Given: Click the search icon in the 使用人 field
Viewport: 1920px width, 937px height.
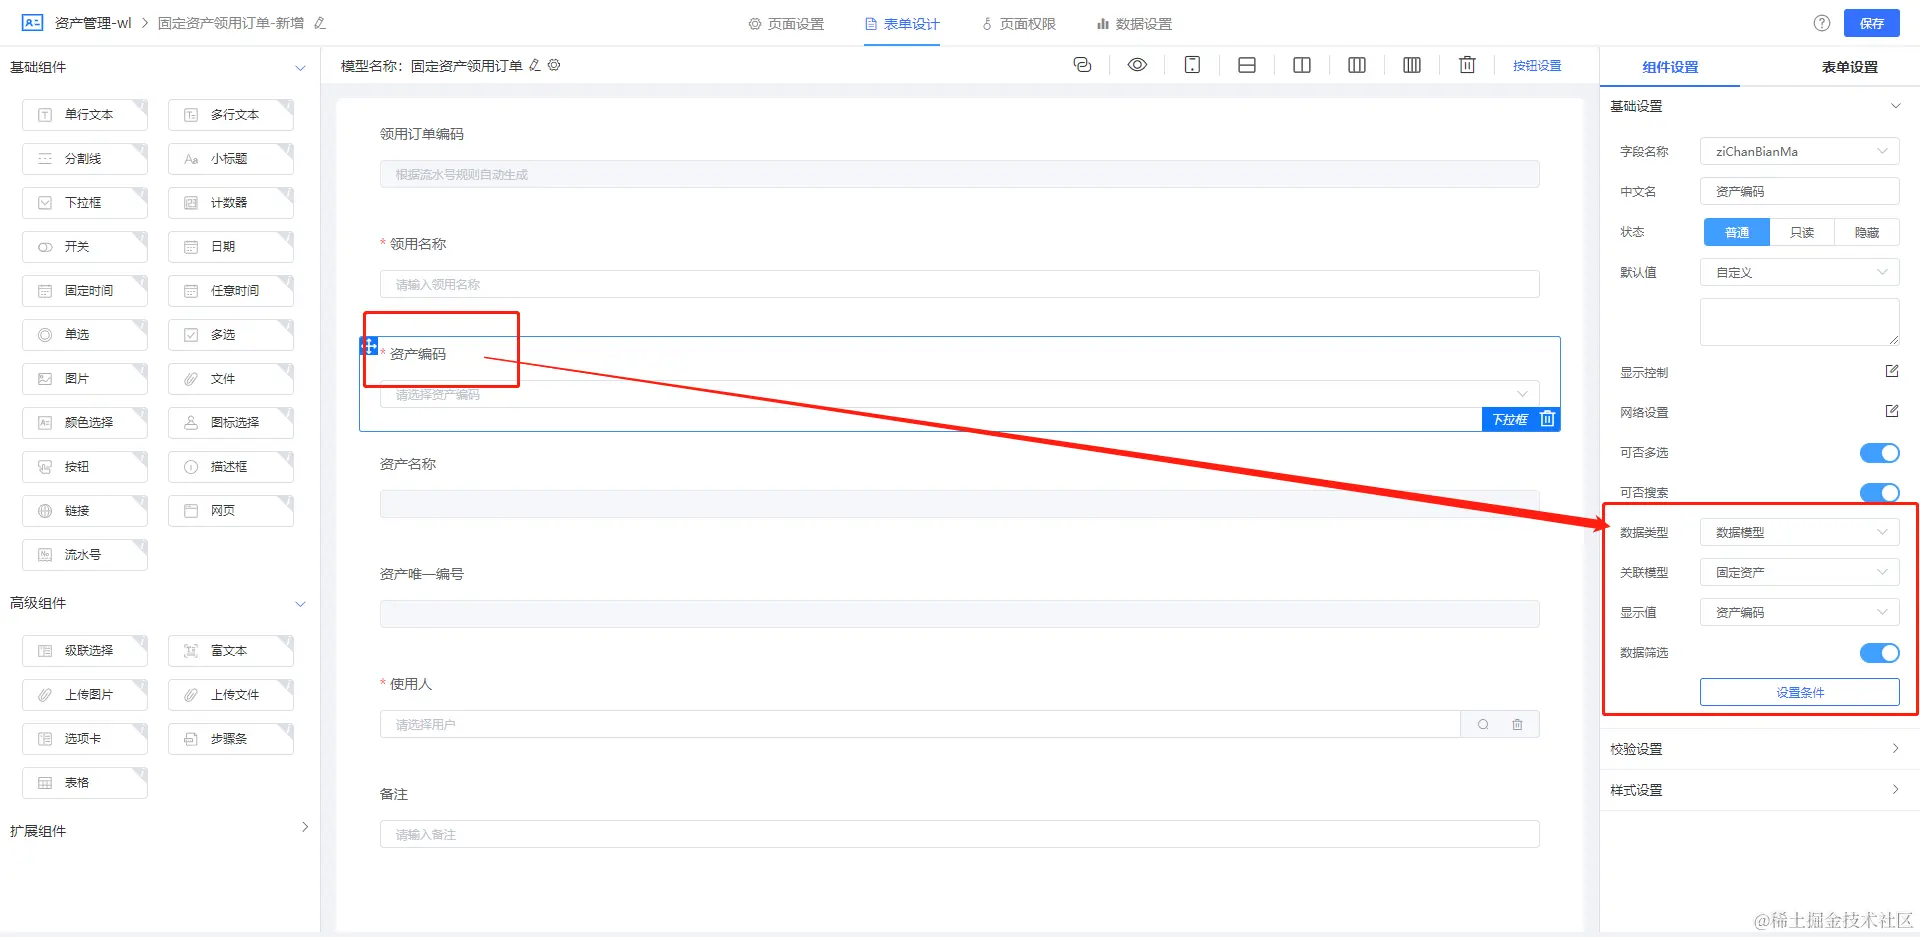Looking at the screenshot, I should click(1483, 724).
